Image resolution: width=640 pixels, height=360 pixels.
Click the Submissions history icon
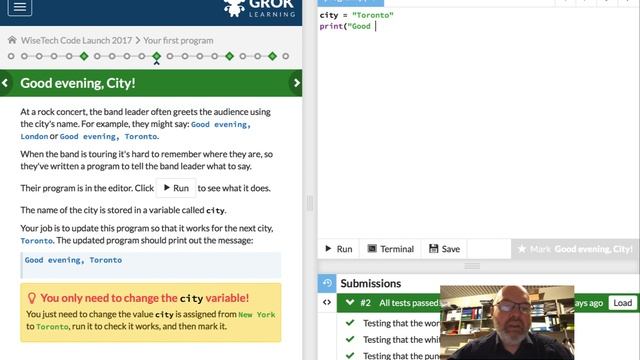[x=327, y=283]
